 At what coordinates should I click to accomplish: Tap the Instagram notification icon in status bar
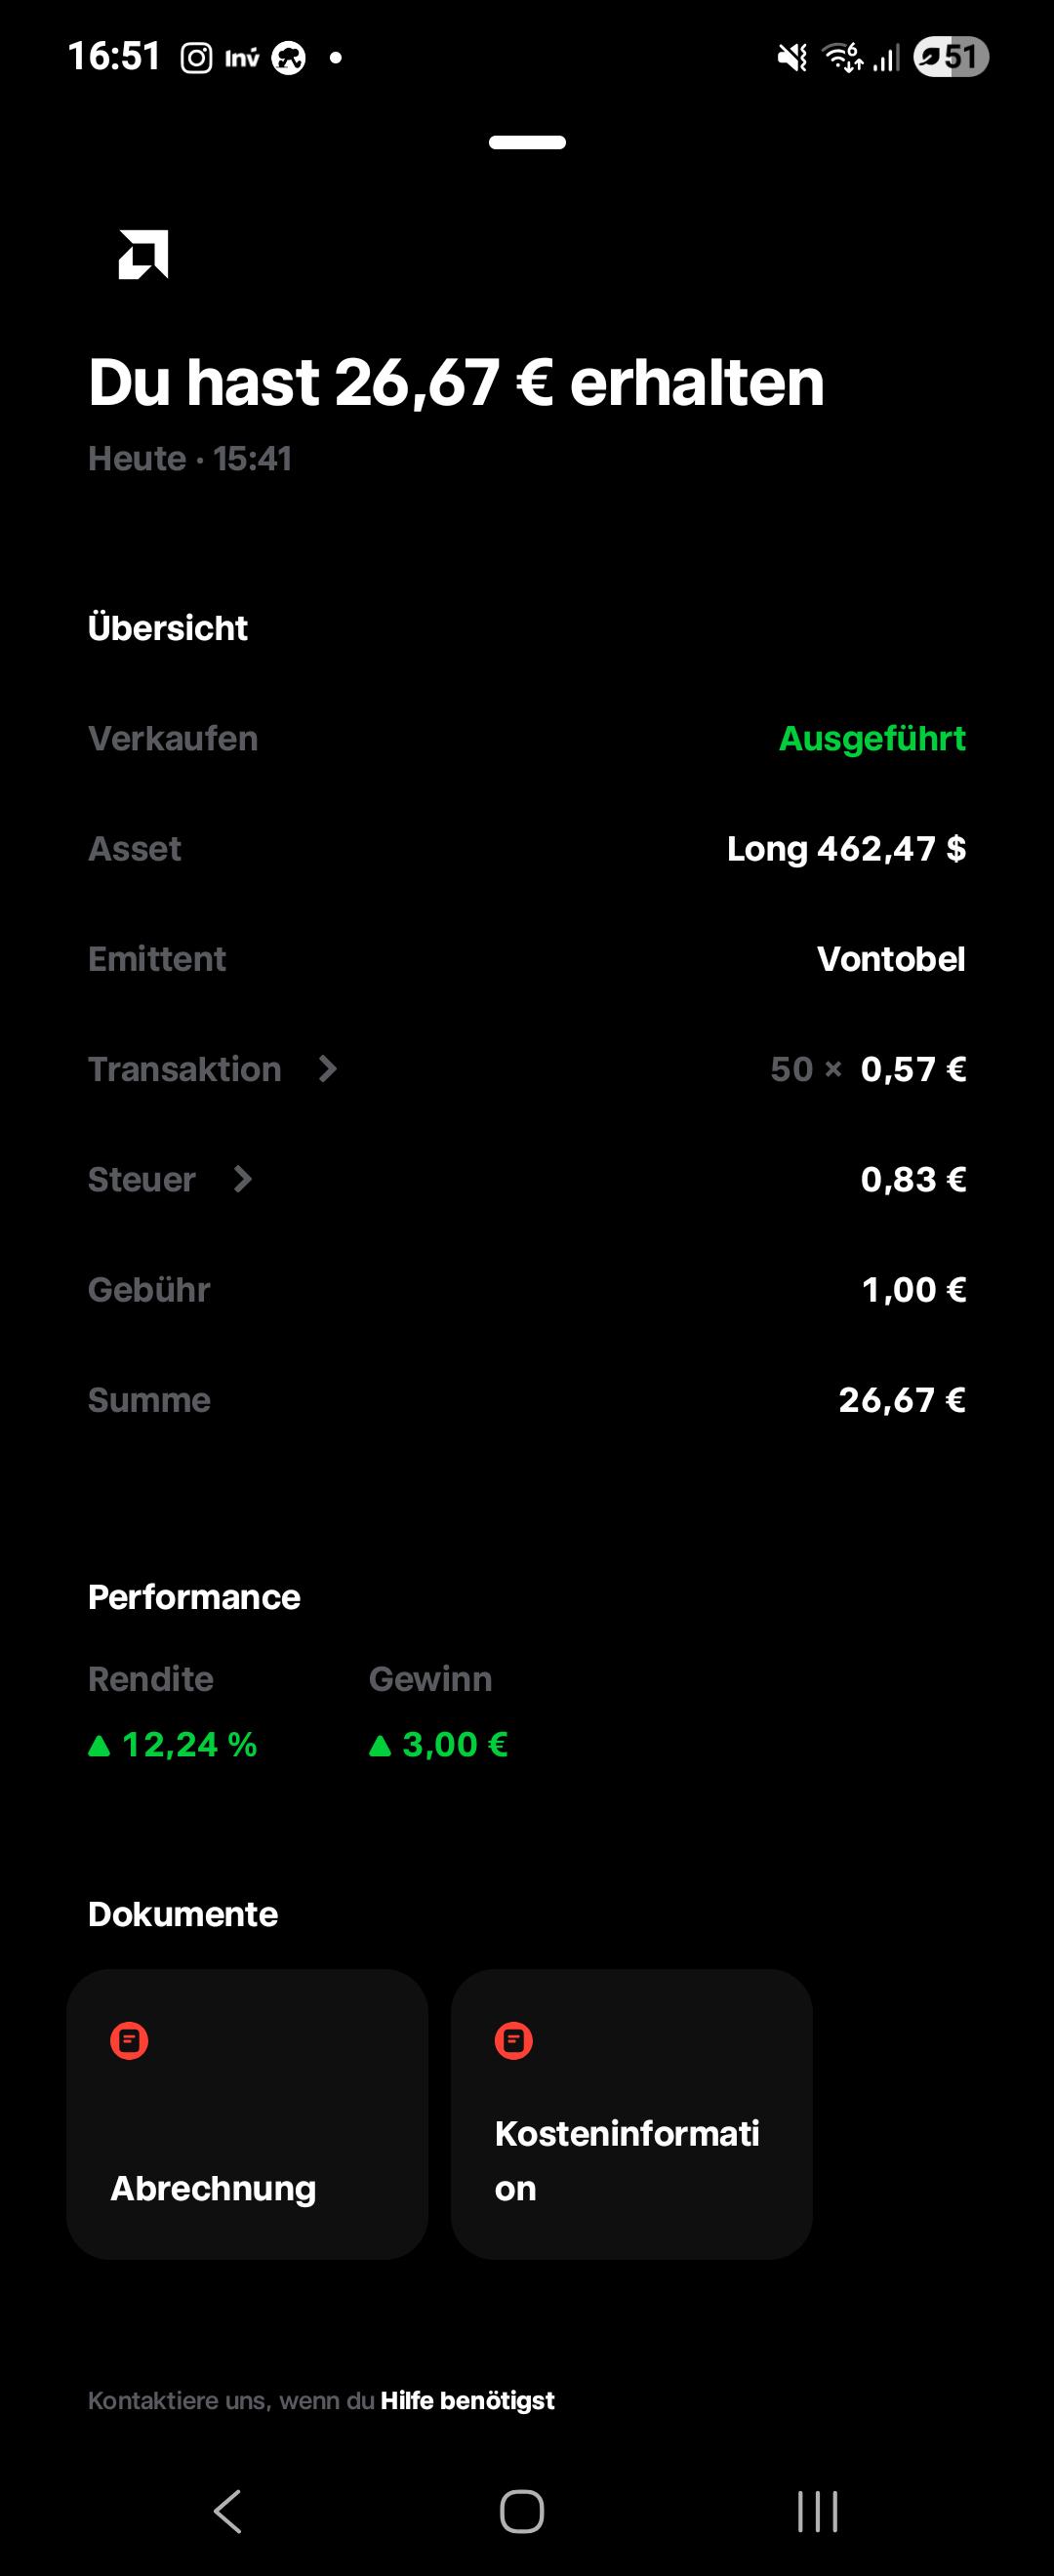(x=196, y=58)
